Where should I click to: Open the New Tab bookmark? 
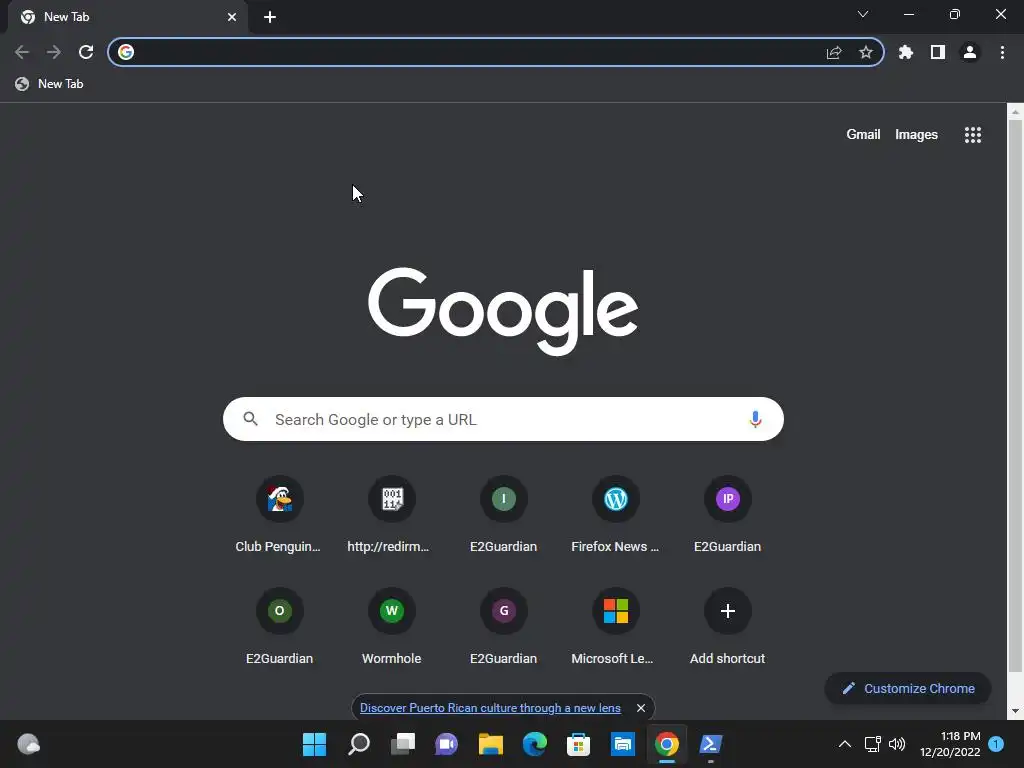[50, 84]
